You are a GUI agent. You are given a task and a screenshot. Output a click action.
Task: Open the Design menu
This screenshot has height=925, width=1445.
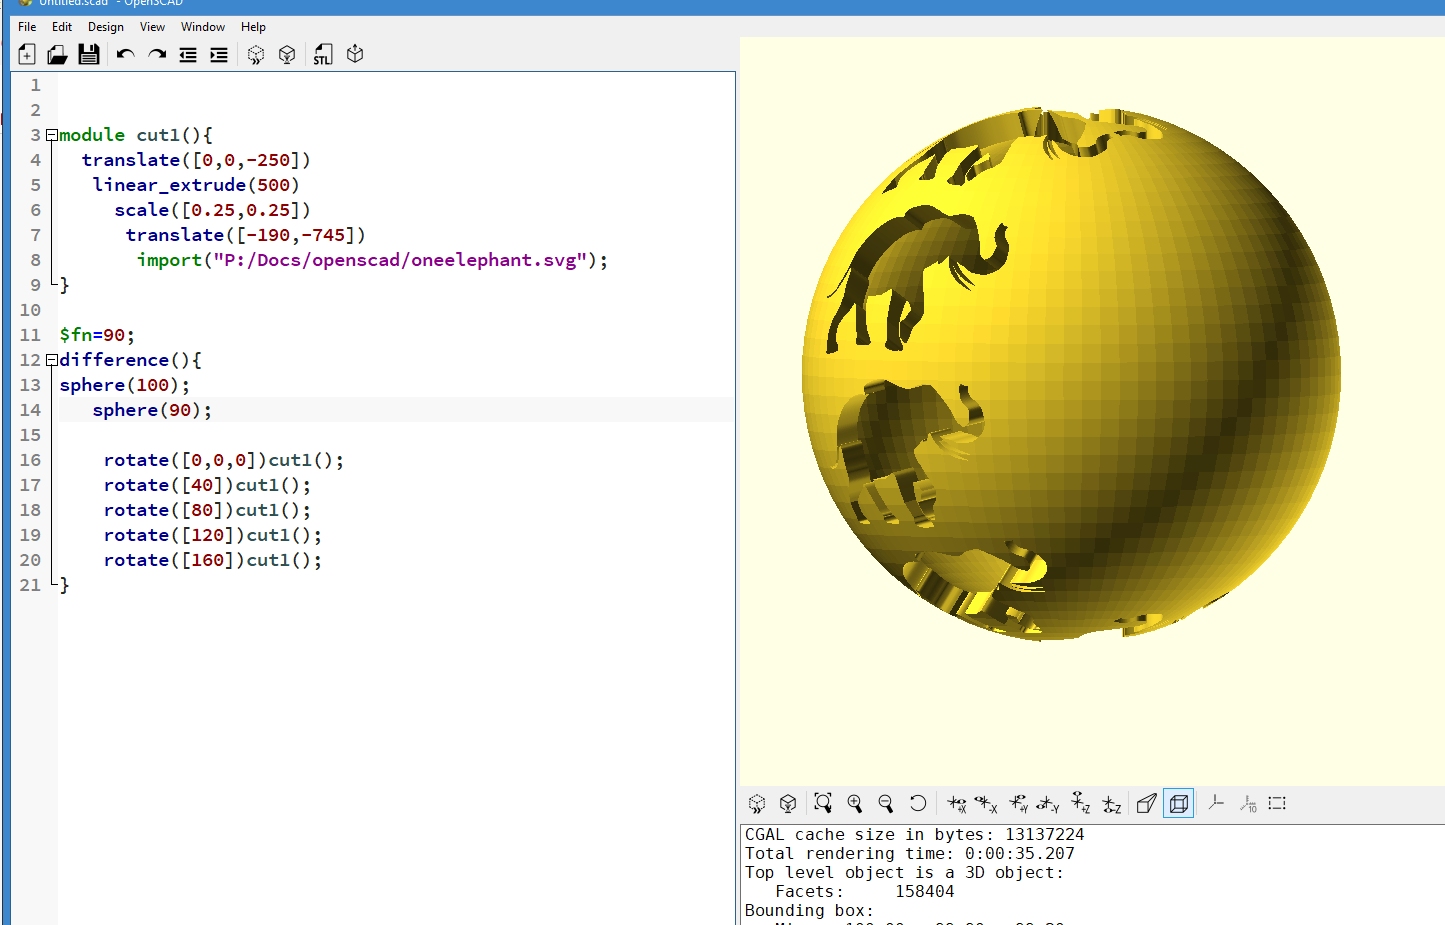click(106, 27)
